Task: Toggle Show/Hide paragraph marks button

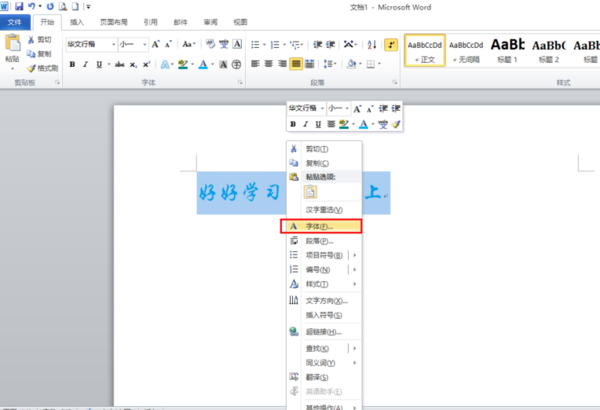Action: point(391,45)
